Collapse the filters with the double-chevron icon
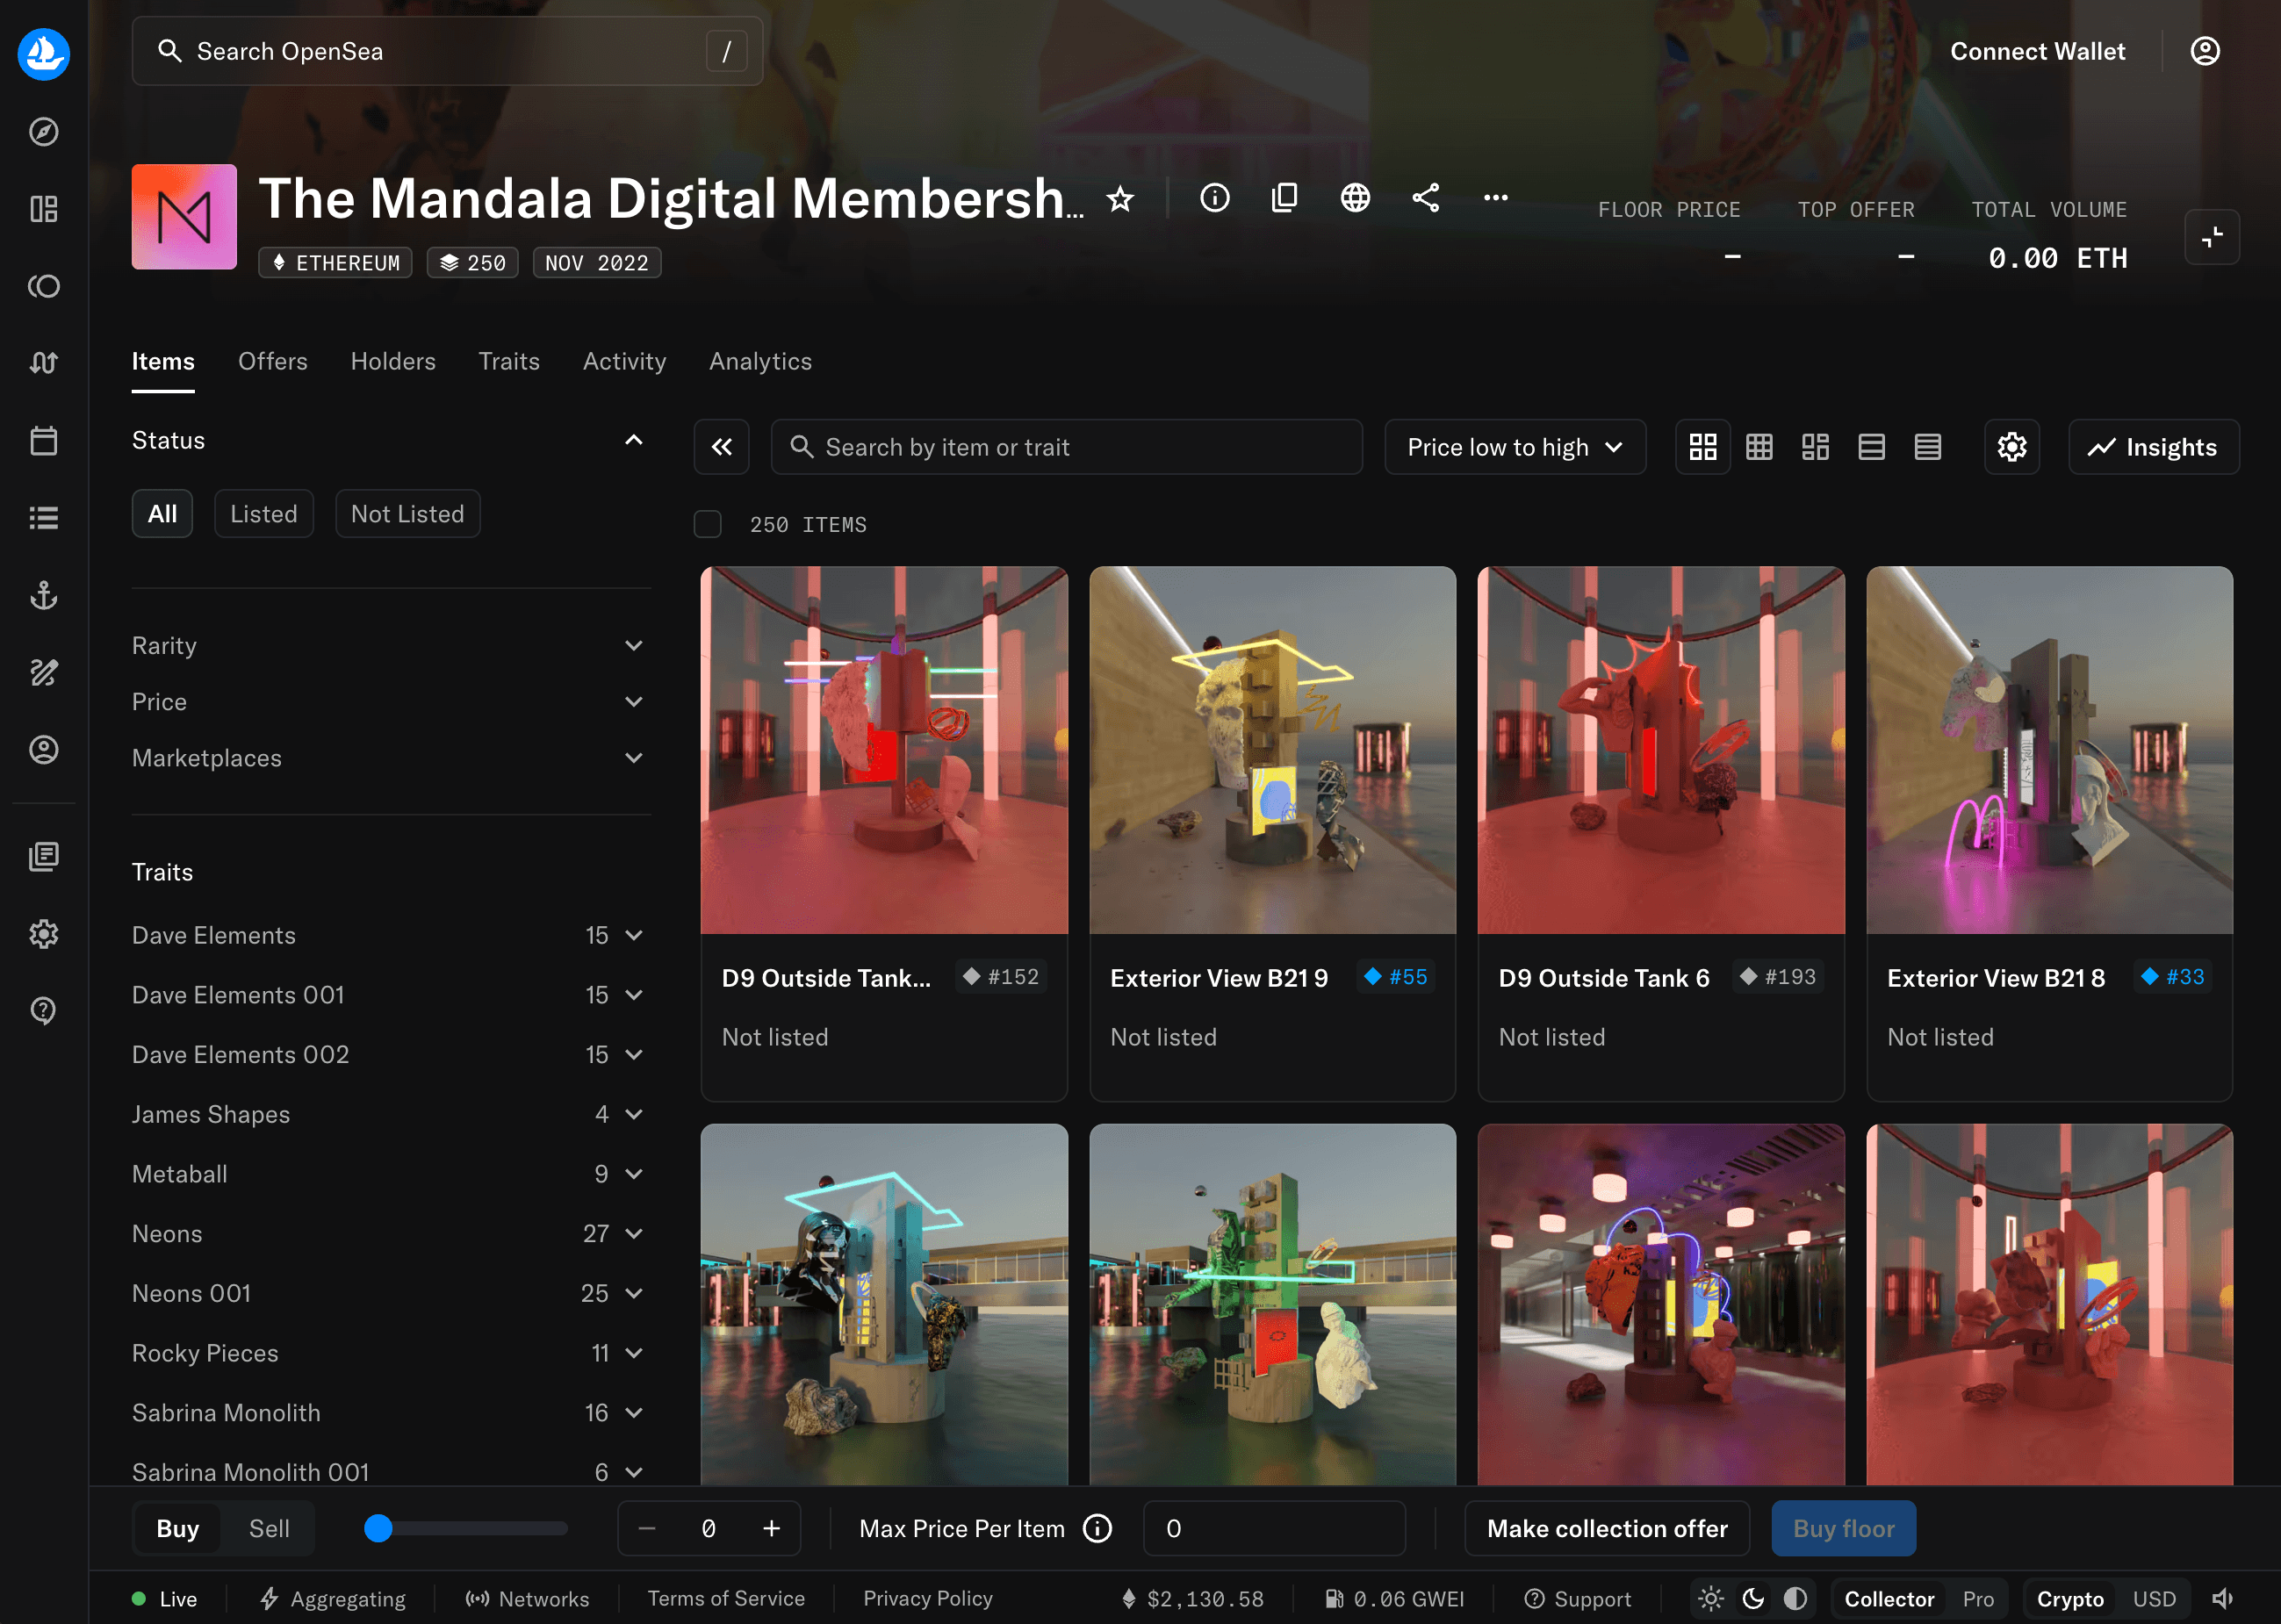This screenshot has width=2281, height=1624. pos(721,447)
